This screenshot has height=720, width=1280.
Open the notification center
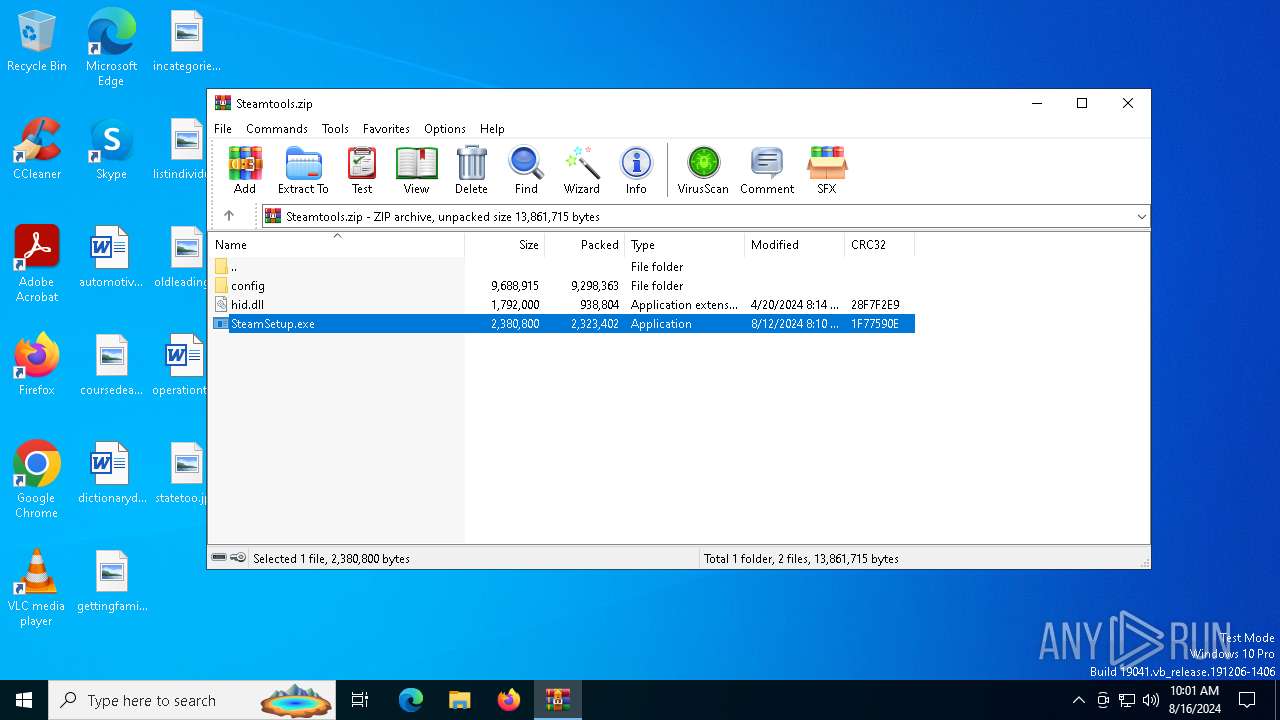point(1247,700)
